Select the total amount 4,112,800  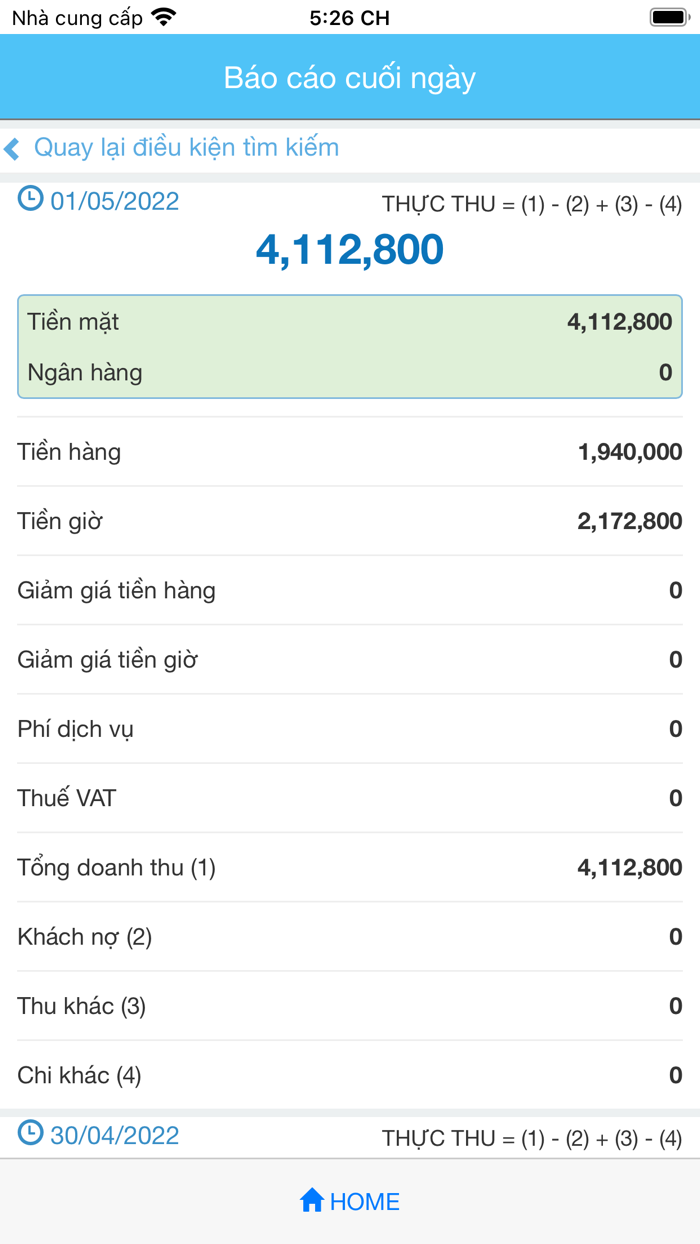click(x=350, y=250)
